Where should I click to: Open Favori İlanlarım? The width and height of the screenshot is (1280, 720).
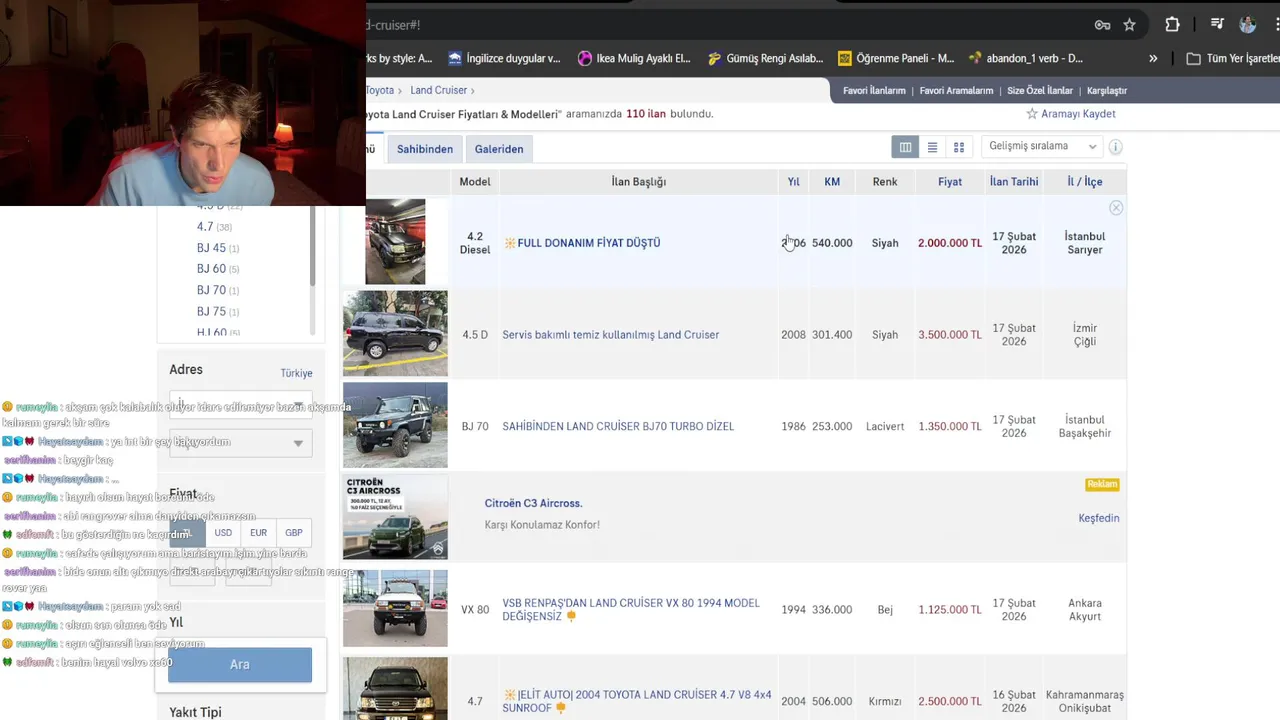[x=874, y=90]
